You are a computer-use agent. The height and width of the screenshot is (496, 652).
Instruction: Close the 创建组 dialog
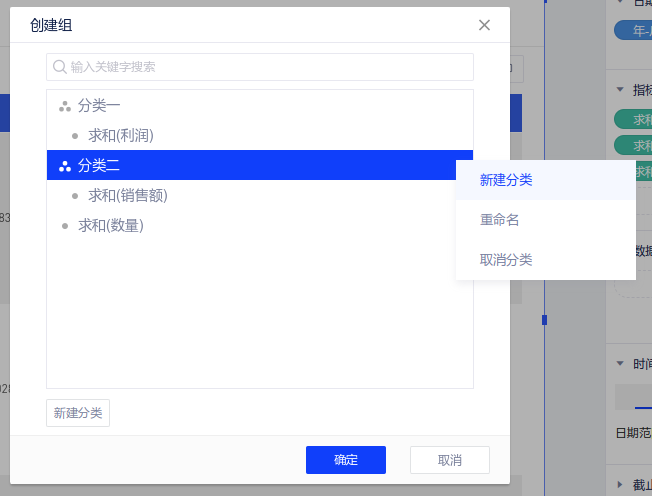tap(484, 25)
